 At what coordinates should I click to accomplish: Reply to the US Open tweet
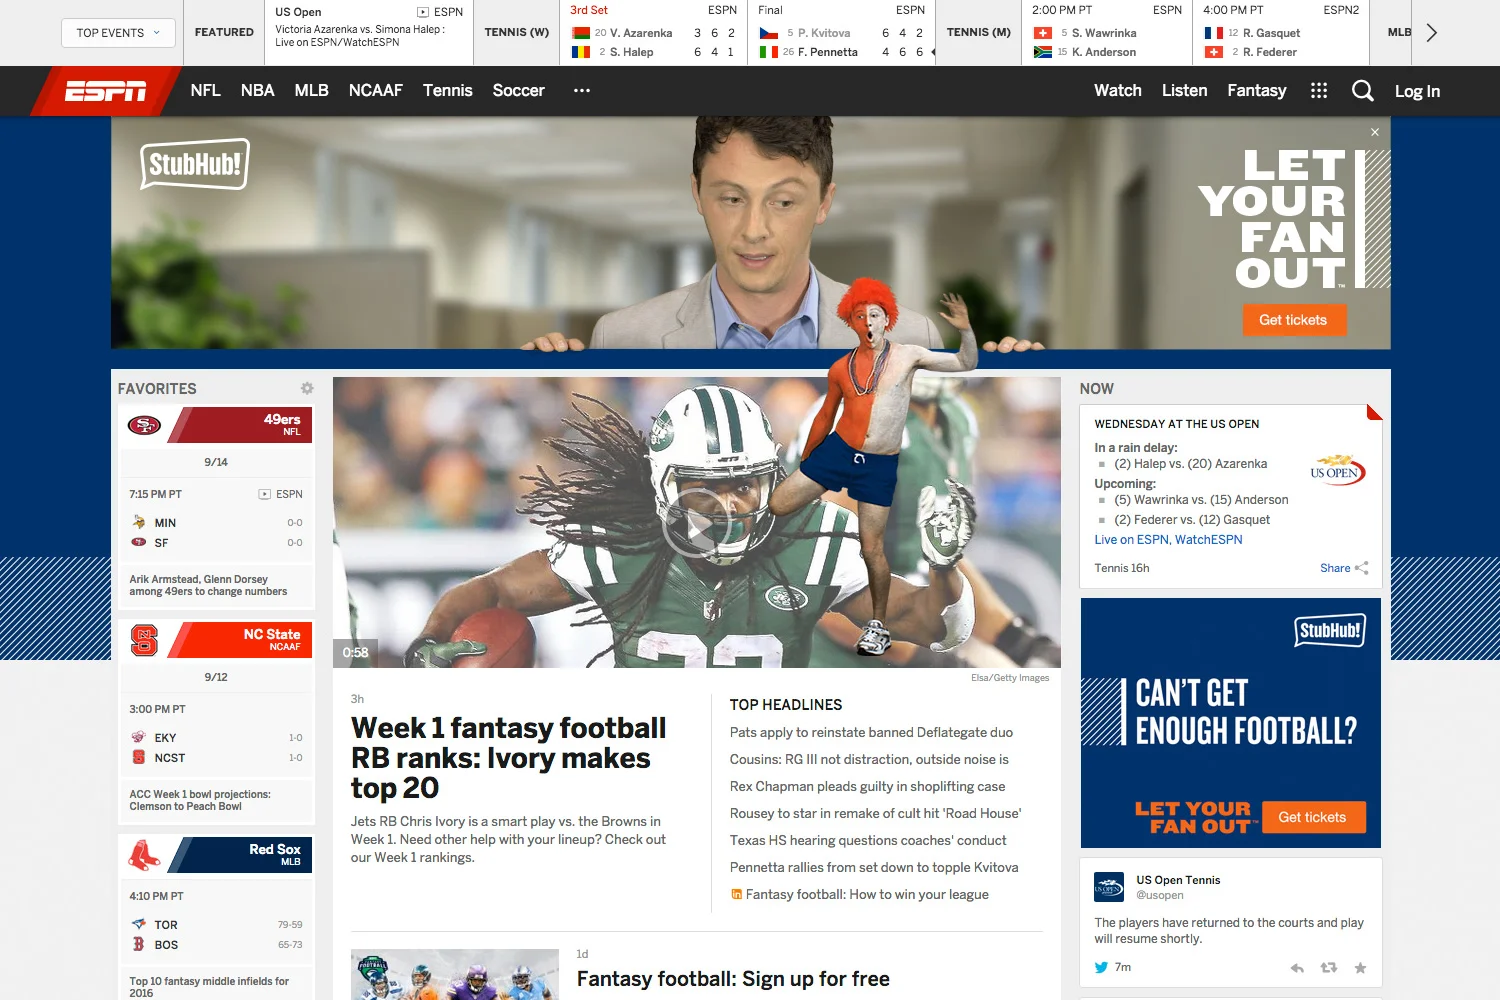pos(1297,968)
